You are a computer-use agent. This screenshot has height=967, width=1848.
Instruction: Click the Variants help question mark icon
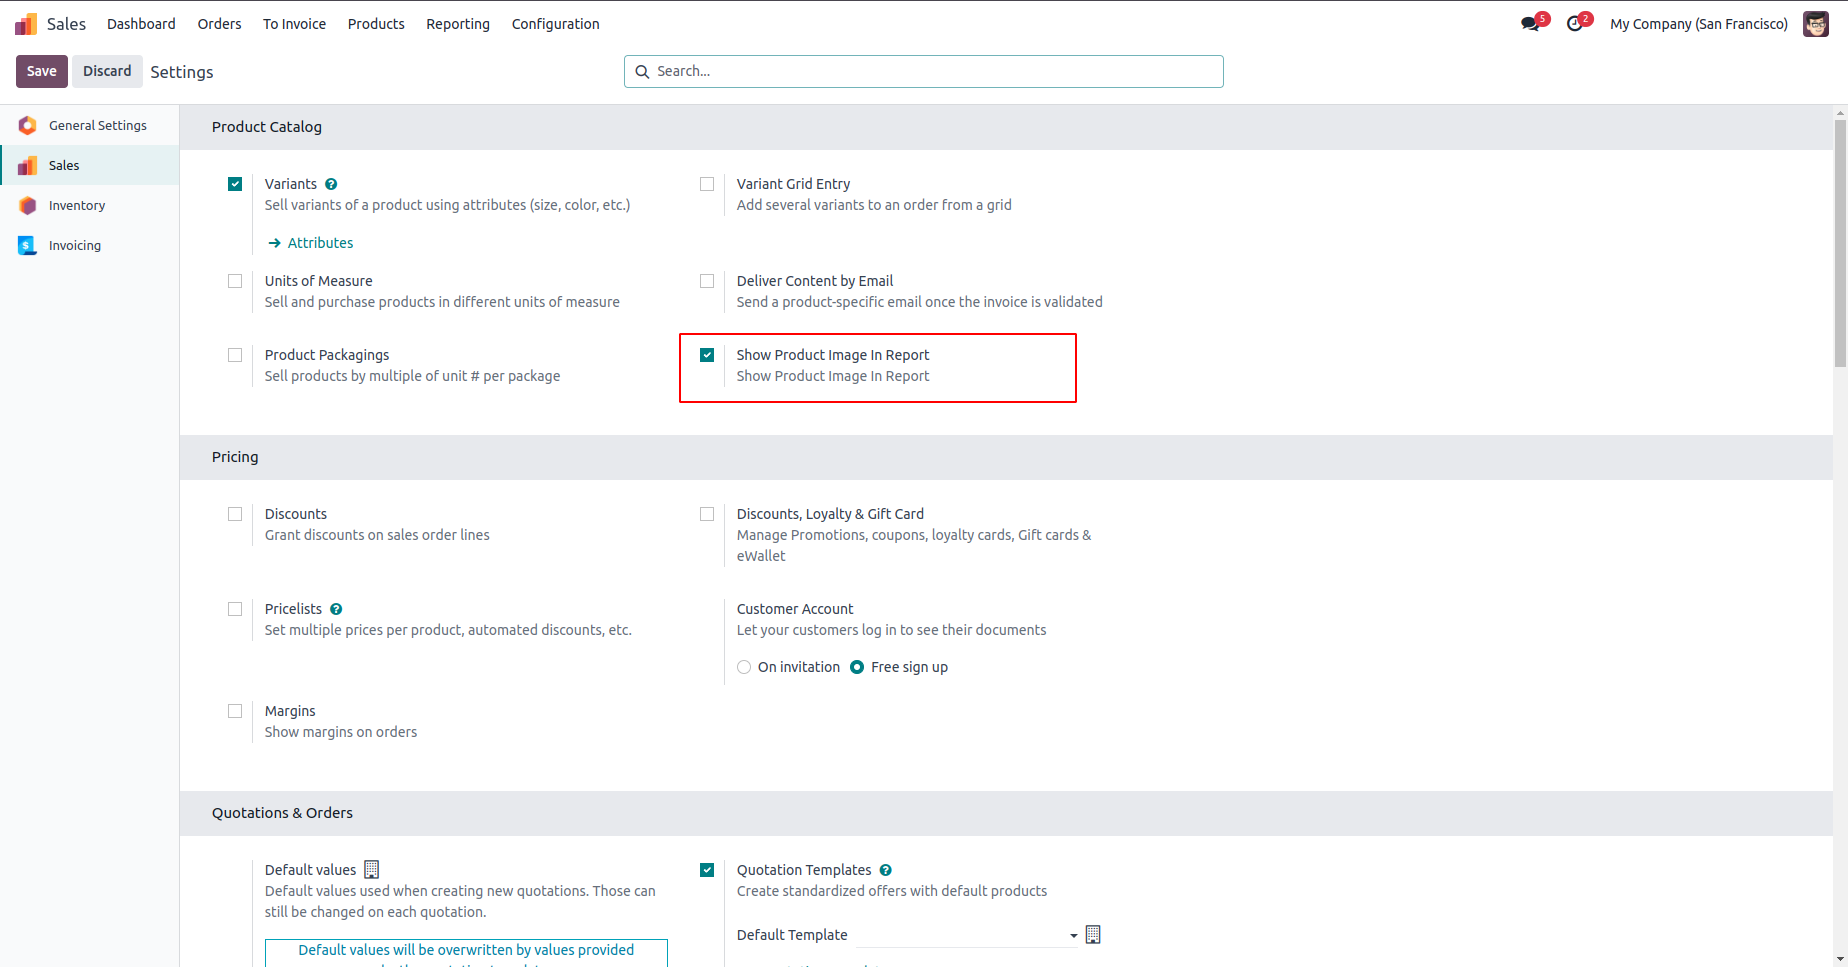coord(331,184)
